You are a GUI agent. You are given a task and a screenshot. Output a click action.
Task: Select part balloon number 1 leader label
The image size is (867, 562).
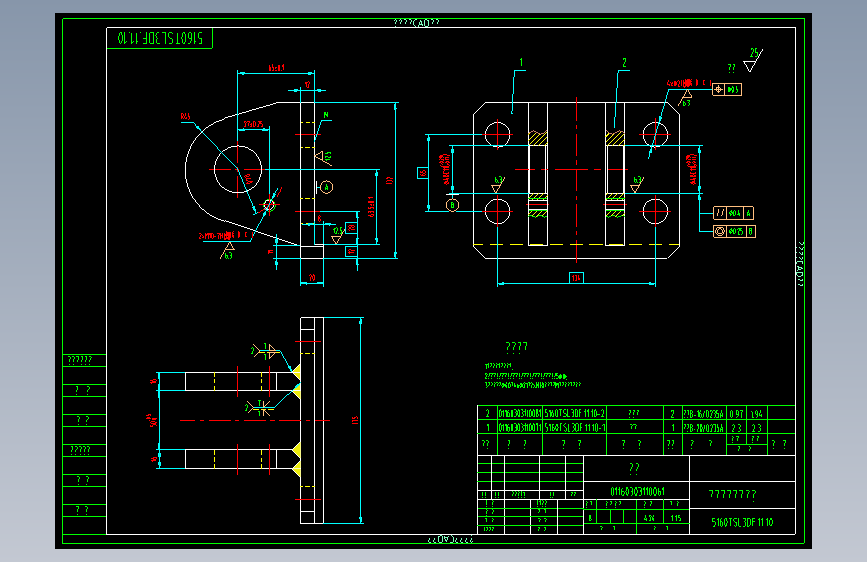click(x=521, y=63)
